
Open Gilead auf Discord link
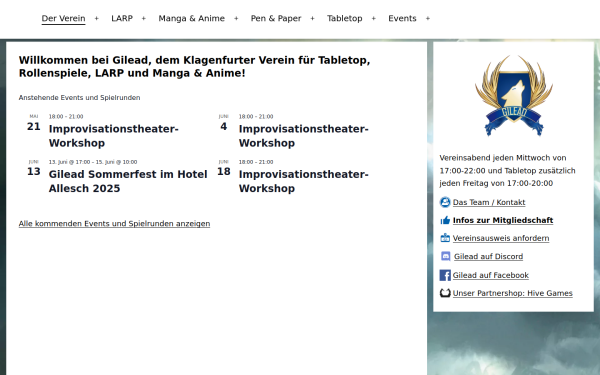488,257
